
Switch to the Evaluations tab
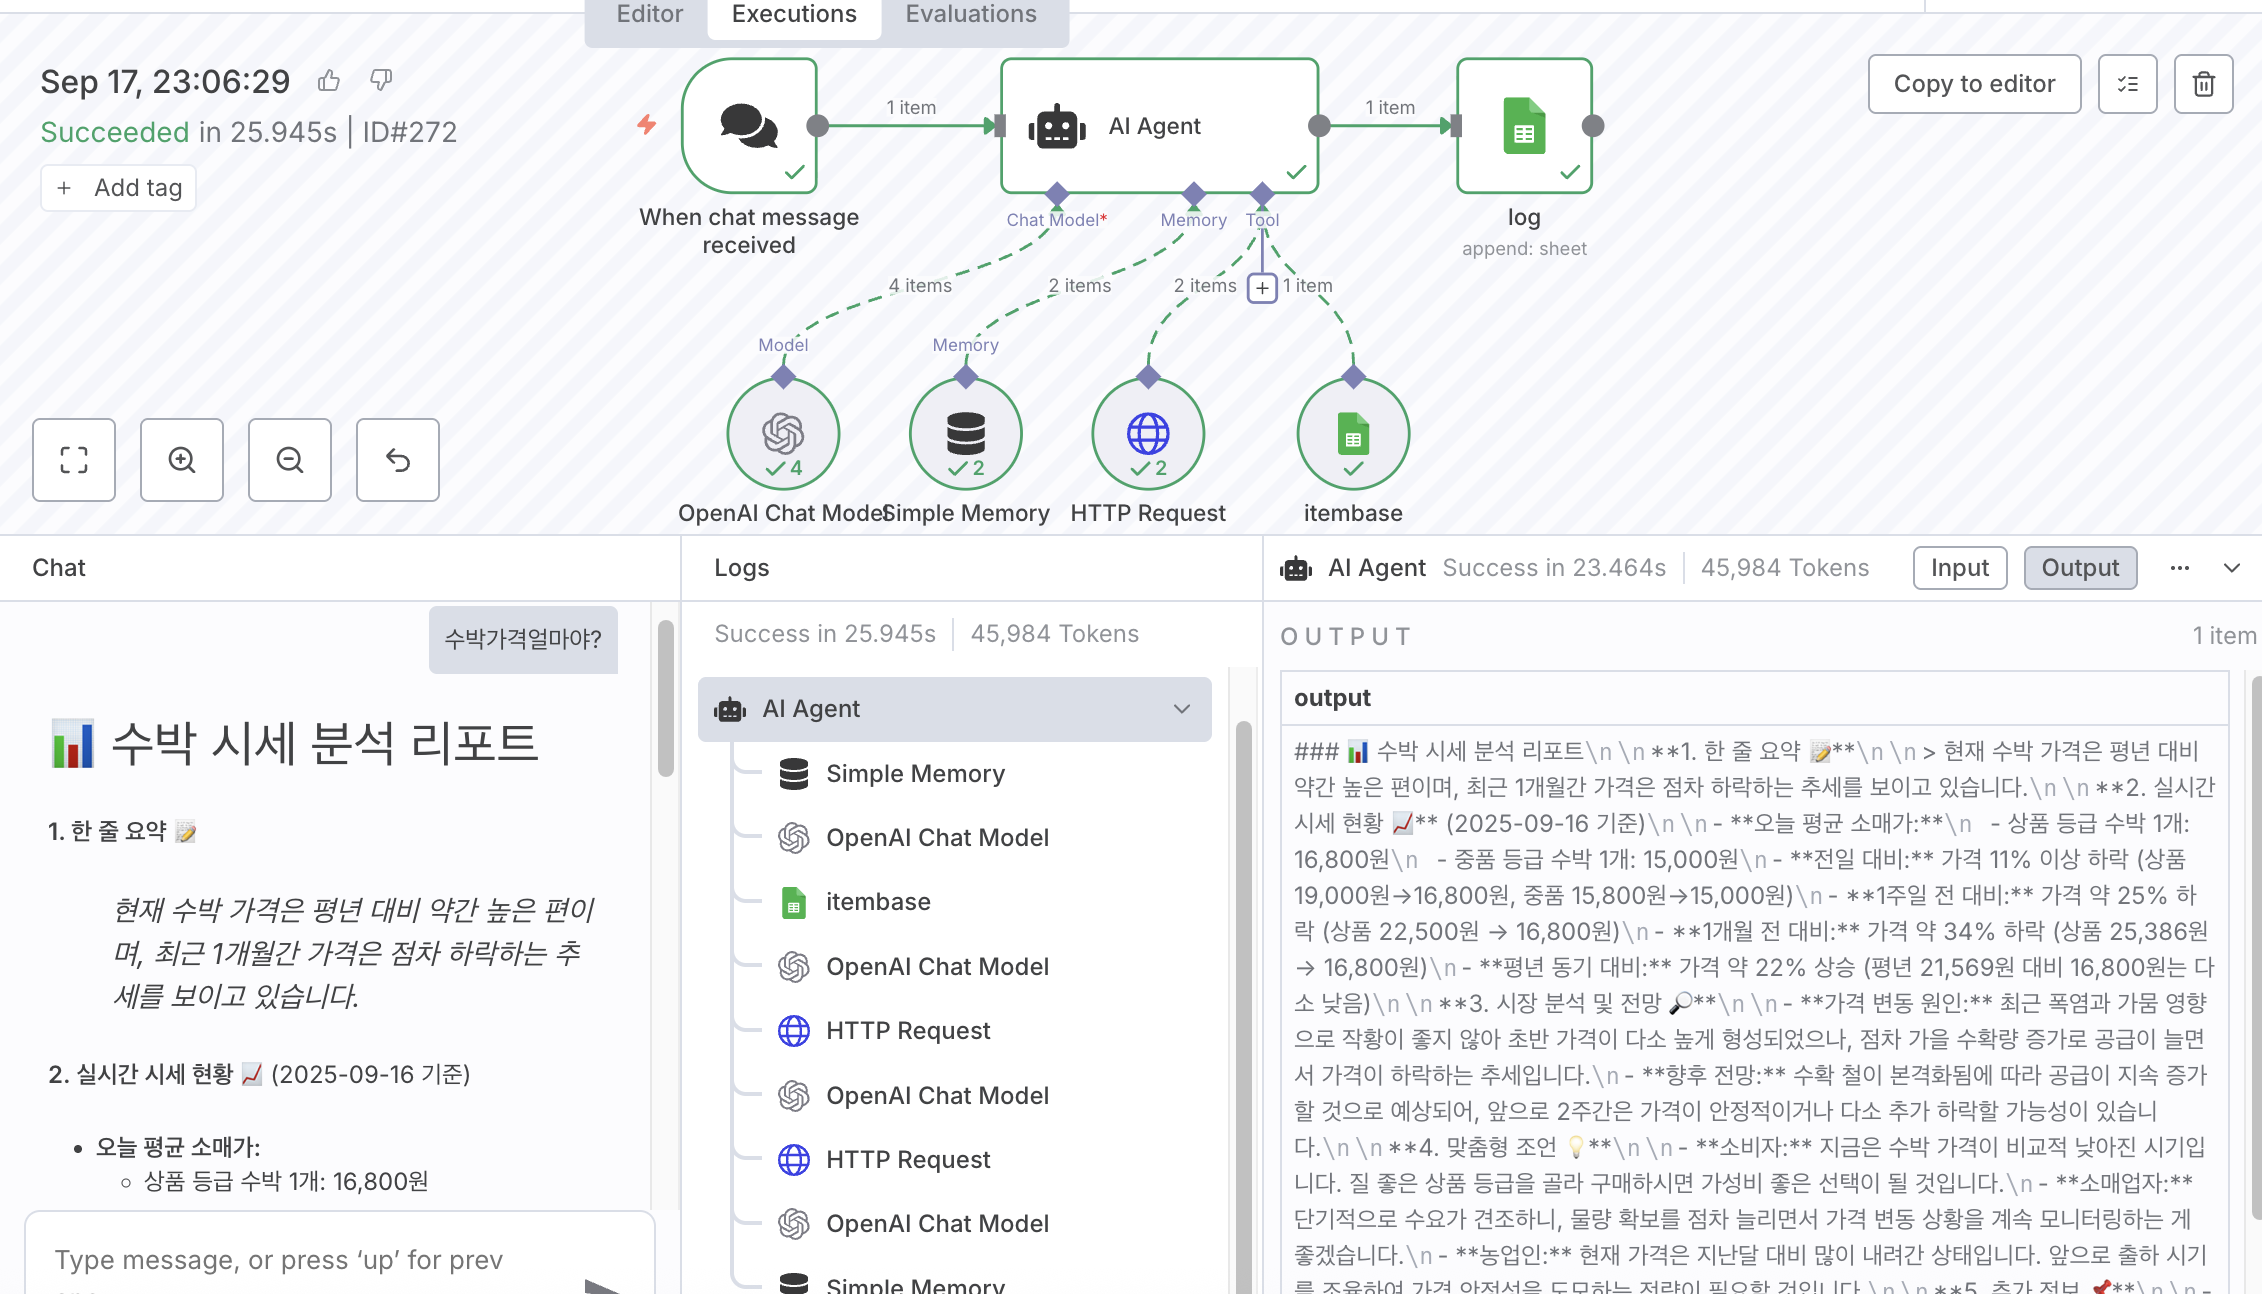pyautogui.click(x=971, y=15)
